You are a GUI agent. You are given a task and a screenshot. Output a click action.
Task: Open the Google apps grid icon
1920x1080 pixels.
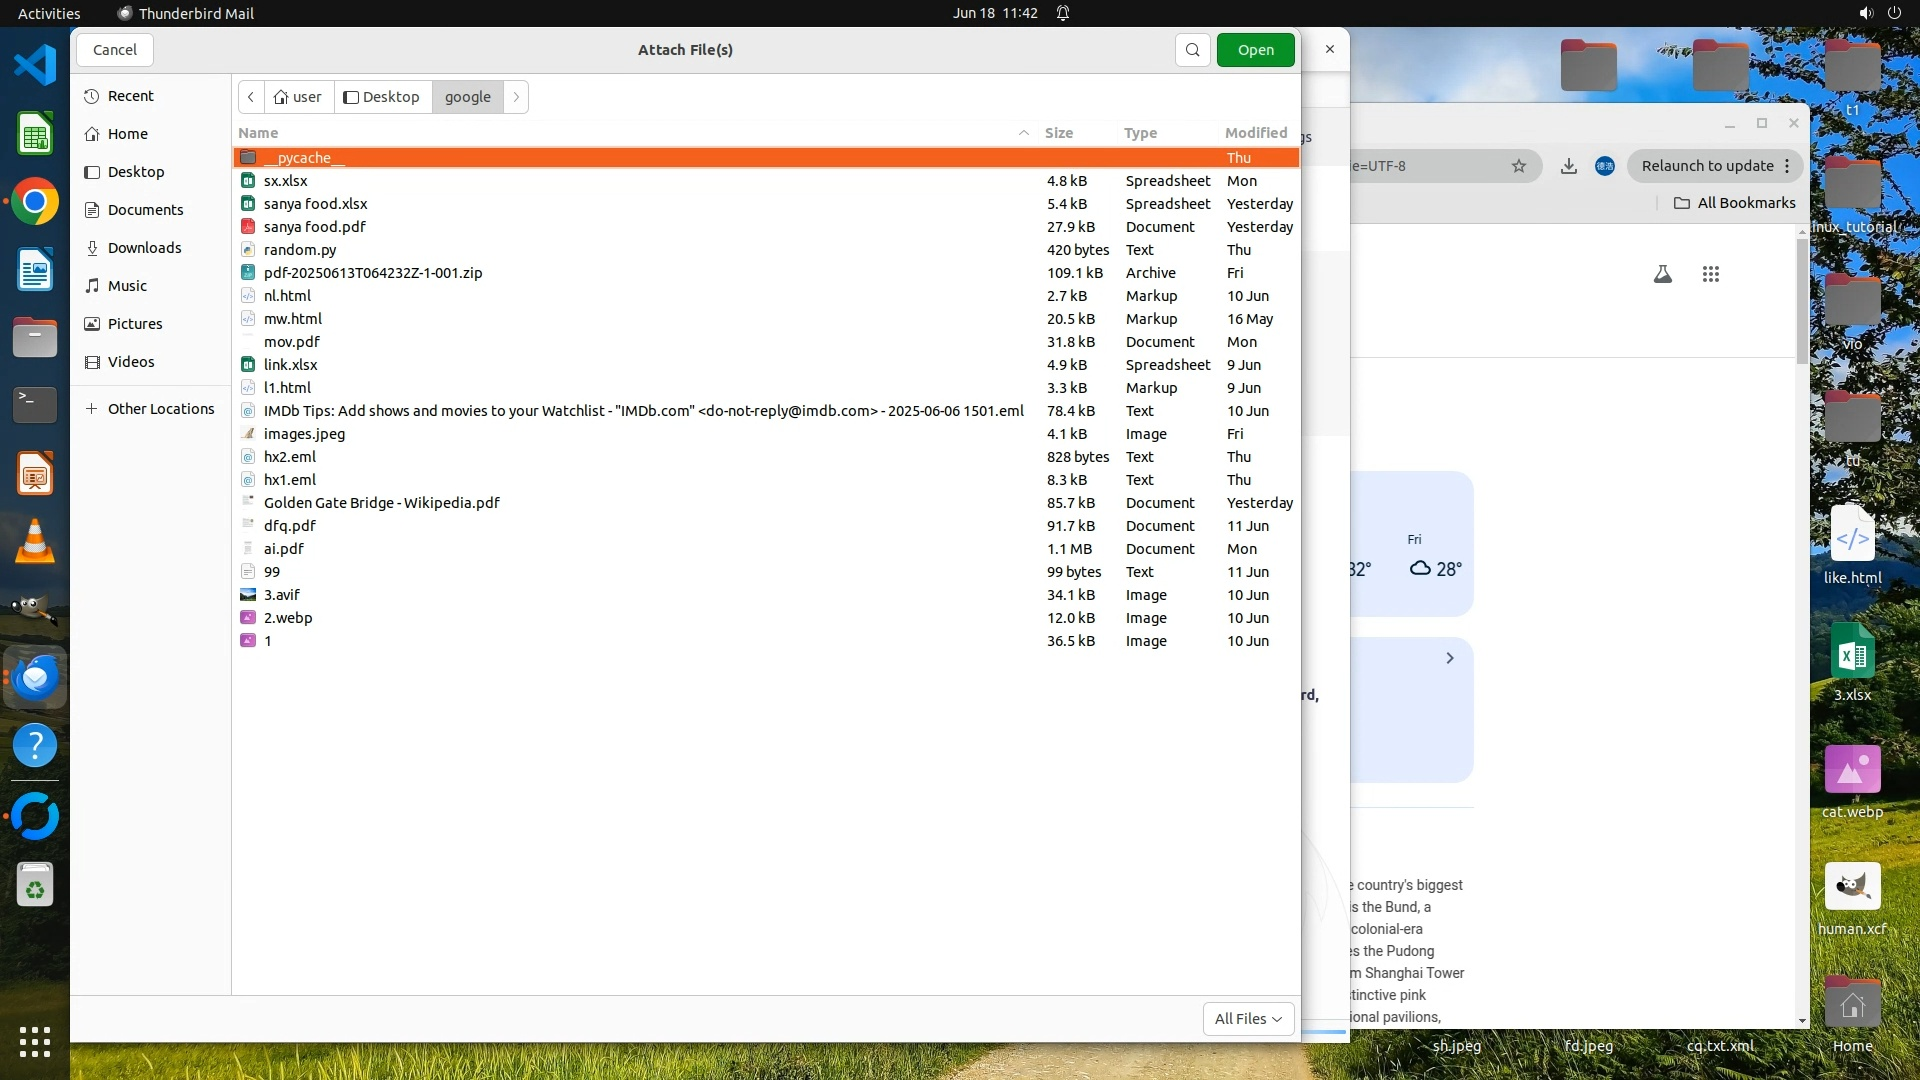[x=1710, y=274]
